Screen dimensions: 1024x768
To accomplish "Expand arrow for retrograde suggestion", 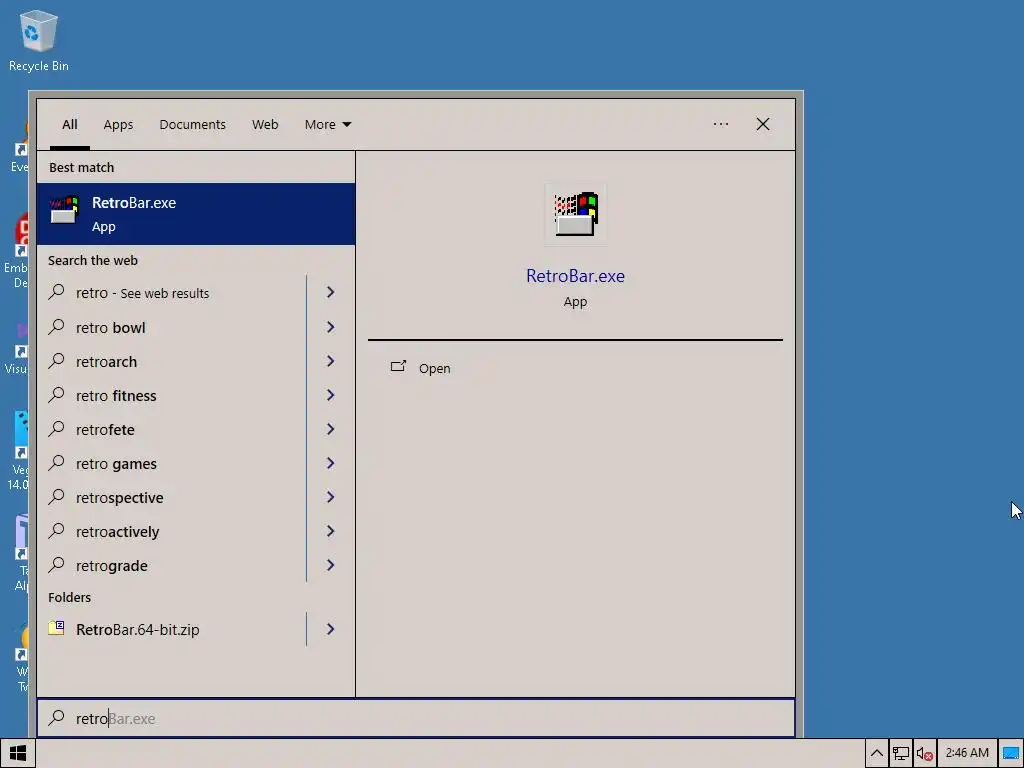I will pos(330,564).
